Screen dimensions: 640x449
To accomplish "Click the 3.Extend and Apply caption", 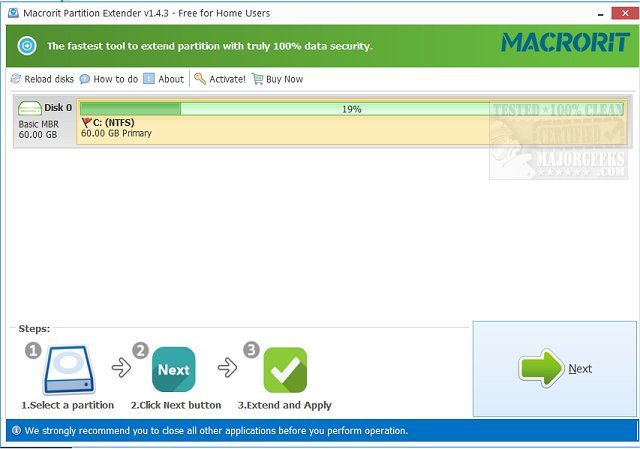I will pyautogui.click(x=284, y=405).
